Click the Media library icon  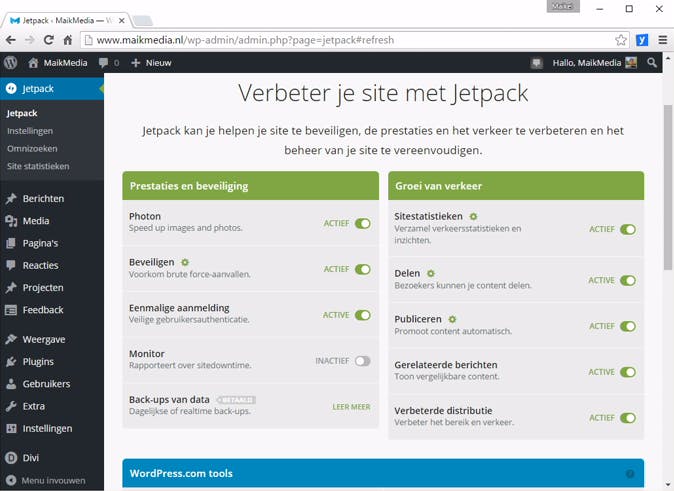[x=11, y=221]
